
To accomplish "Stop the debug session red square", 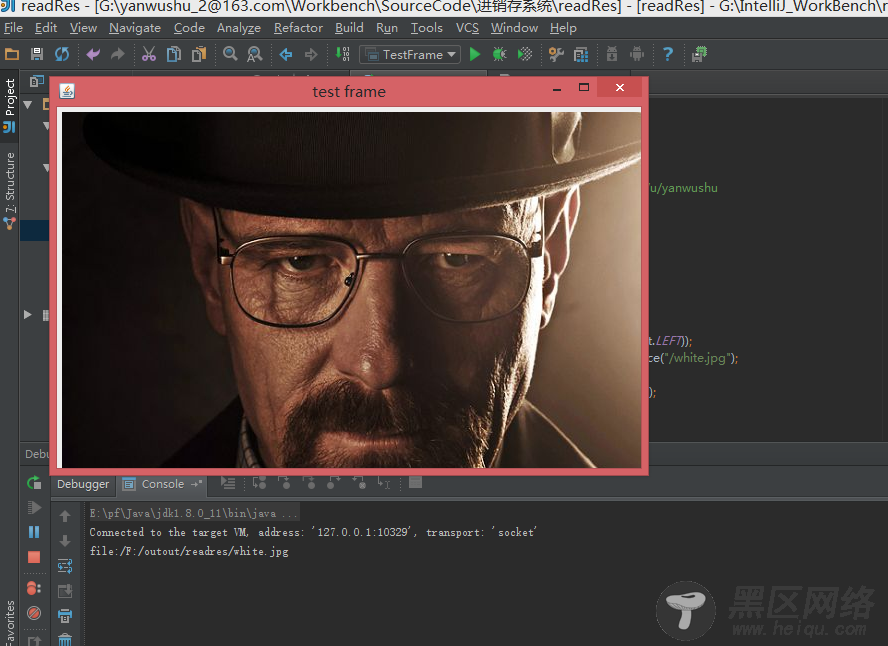I will 34,557.
